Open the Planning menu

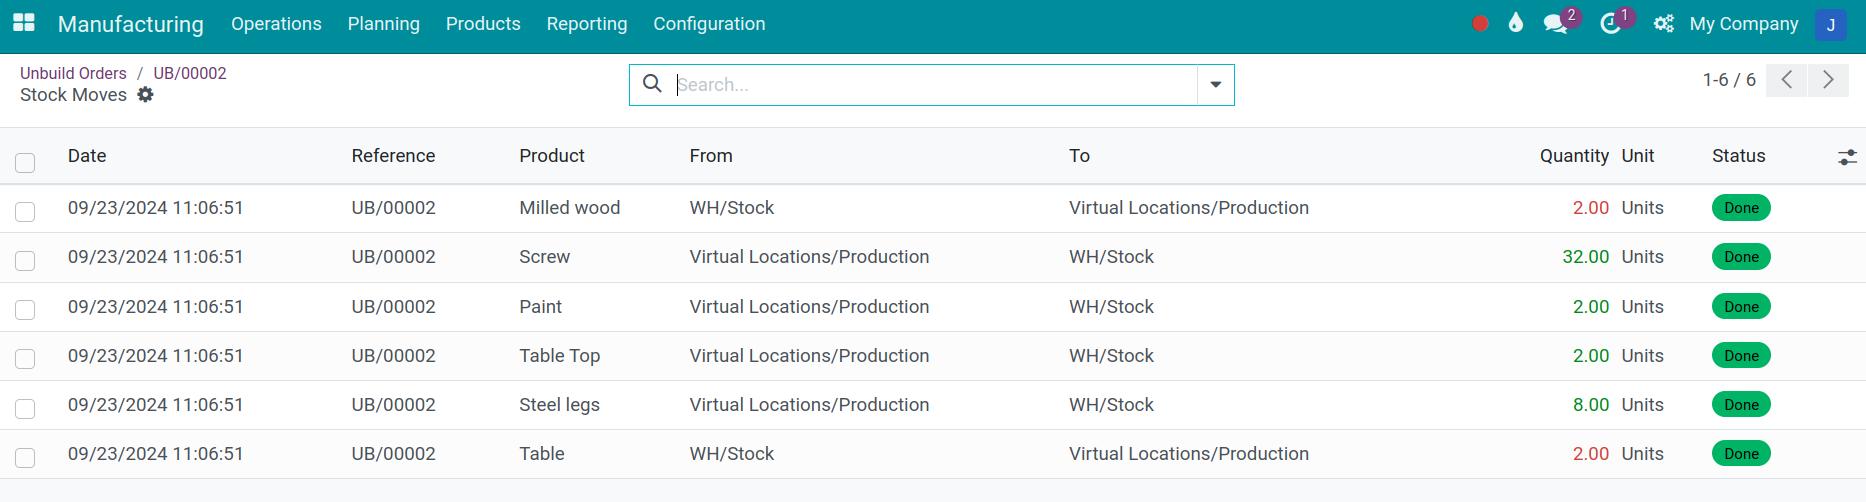(383, 24)
